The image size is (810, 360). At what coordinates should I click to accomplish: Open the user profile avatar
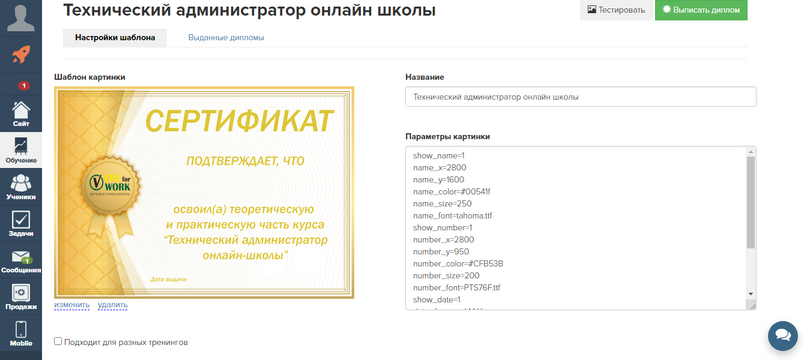tap(21, 18)
